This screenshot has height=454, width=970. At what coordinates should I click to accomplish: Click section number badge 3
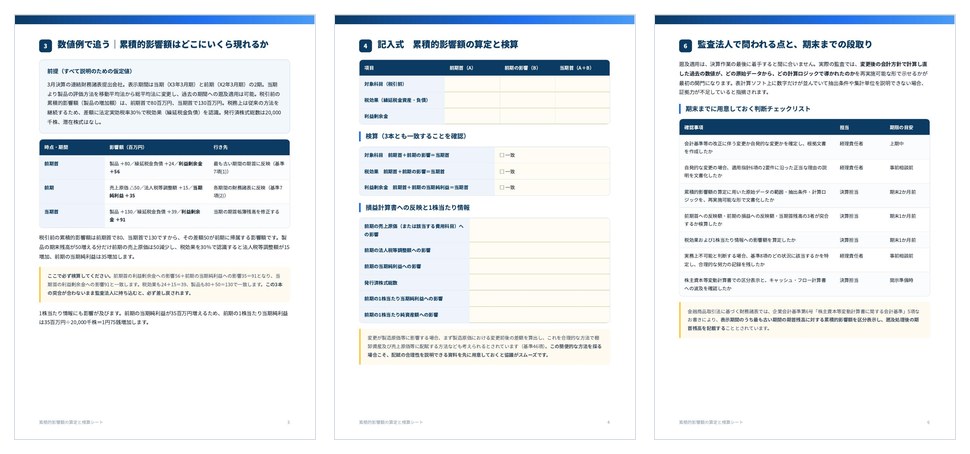[45, 46]
